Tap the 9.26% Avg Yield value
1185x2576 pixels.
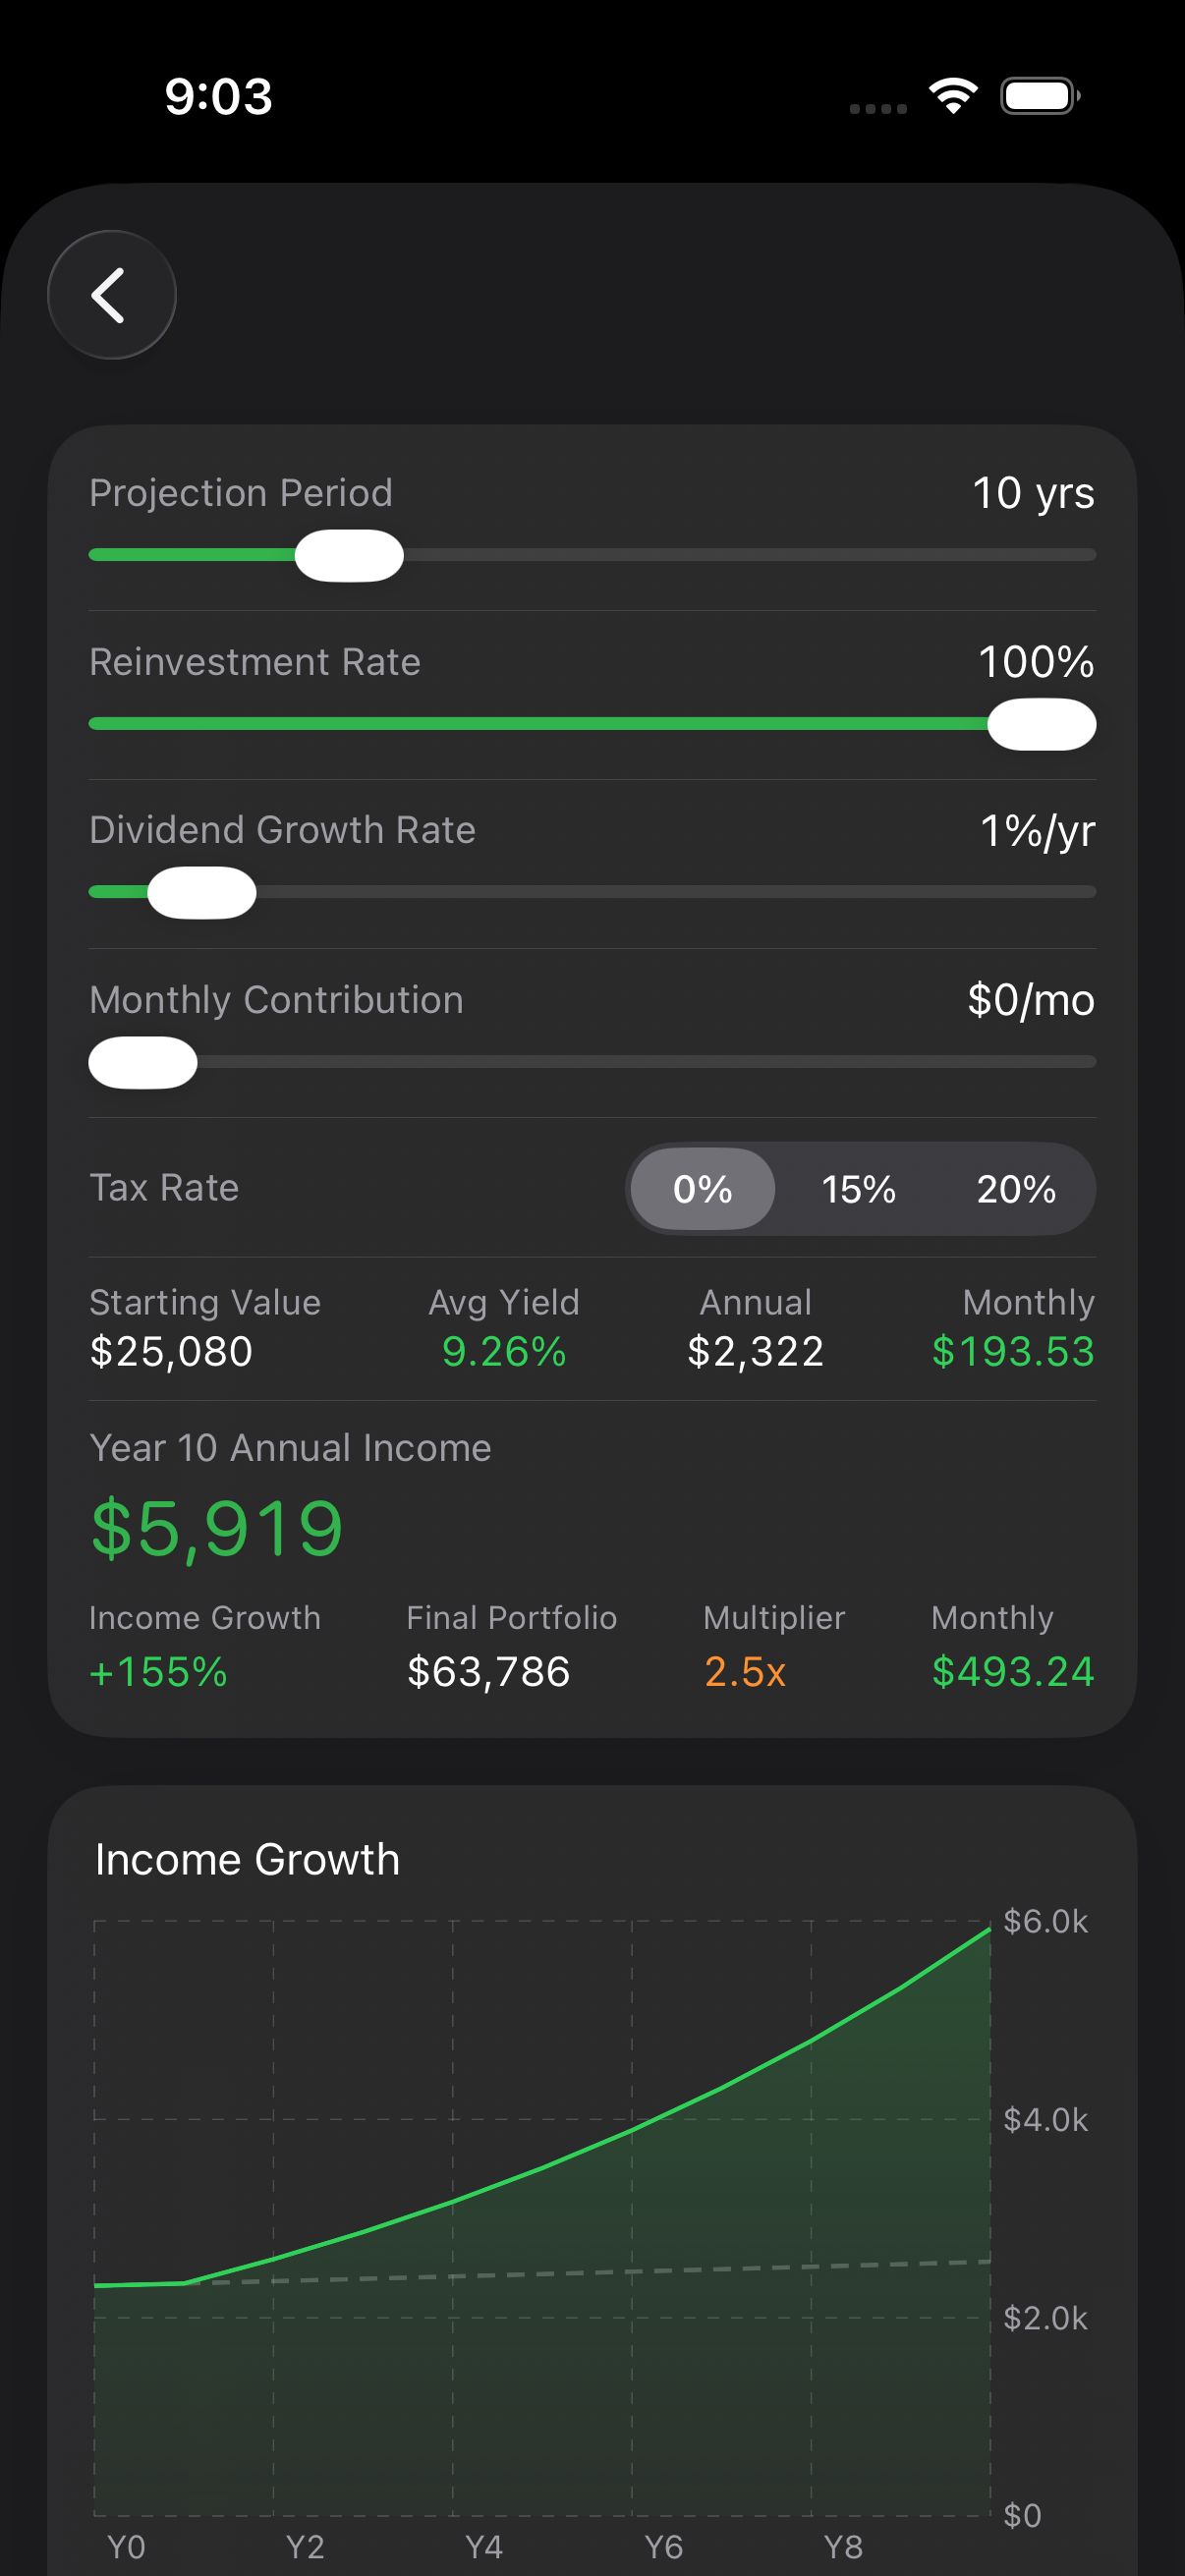coord(504,1352)
